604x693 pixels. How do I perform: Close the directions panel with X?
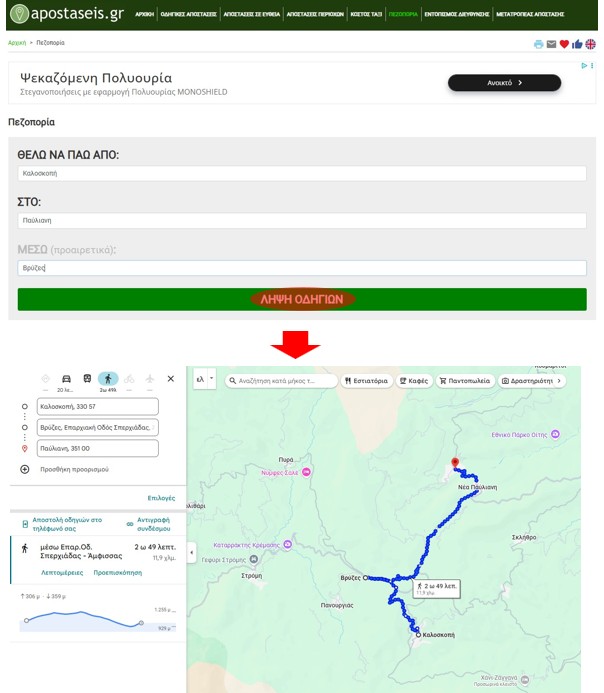point(171,379)
